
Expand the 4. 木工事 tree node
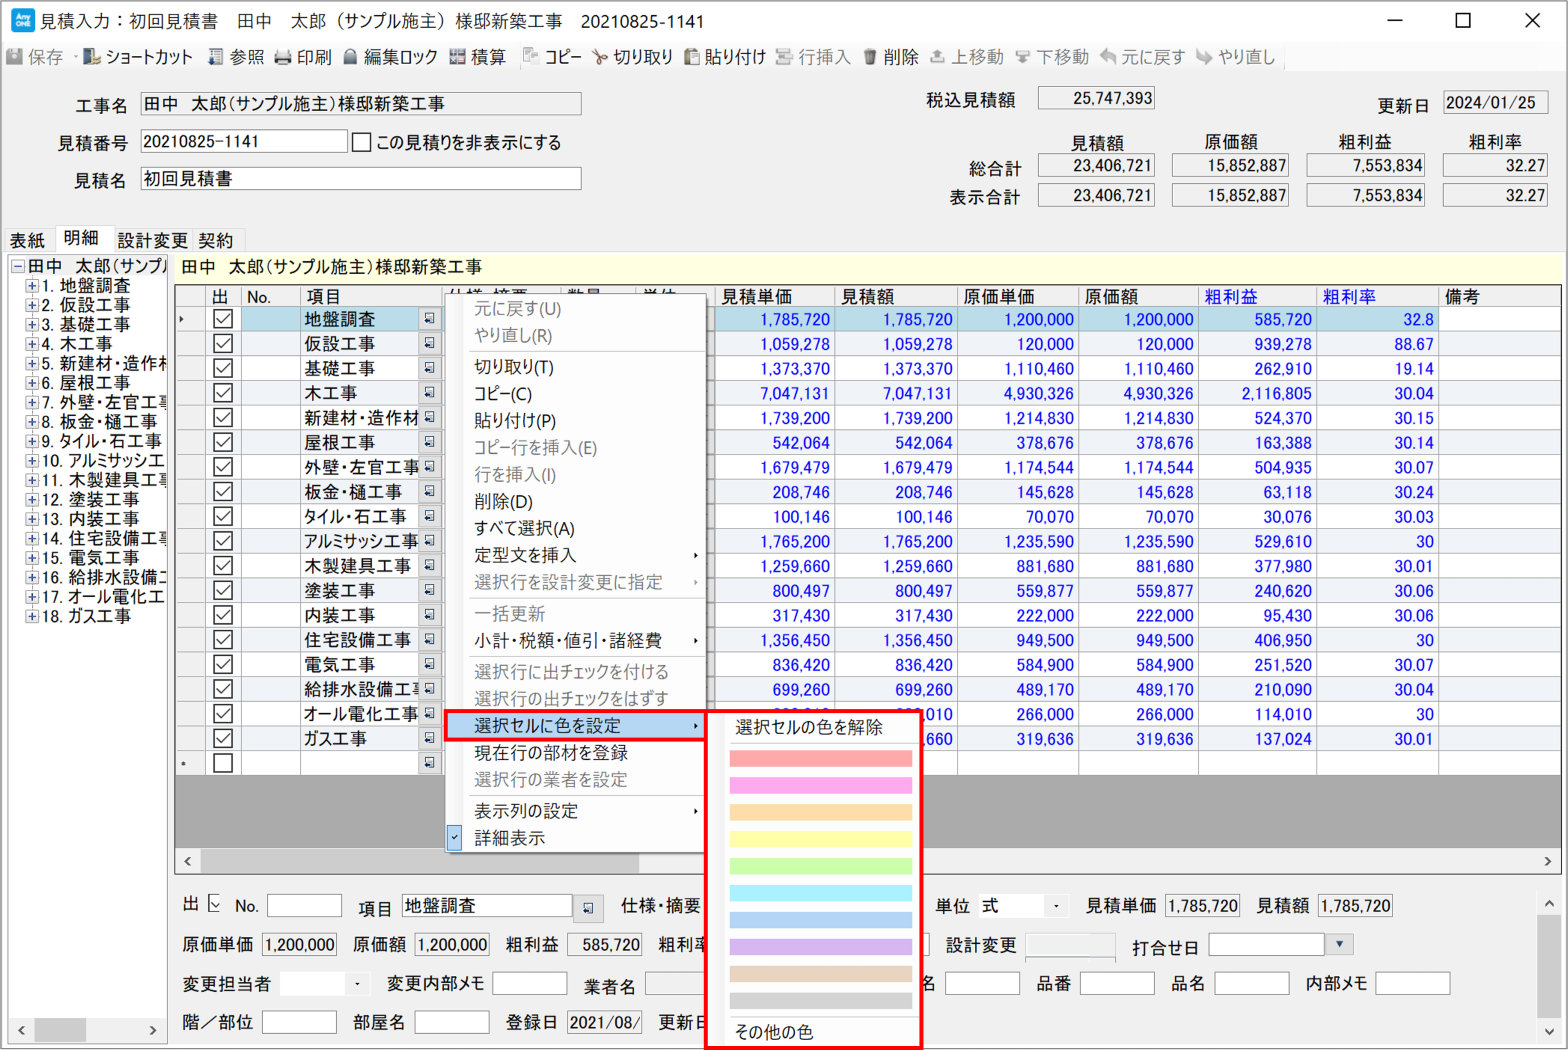[x=32, y=344]
